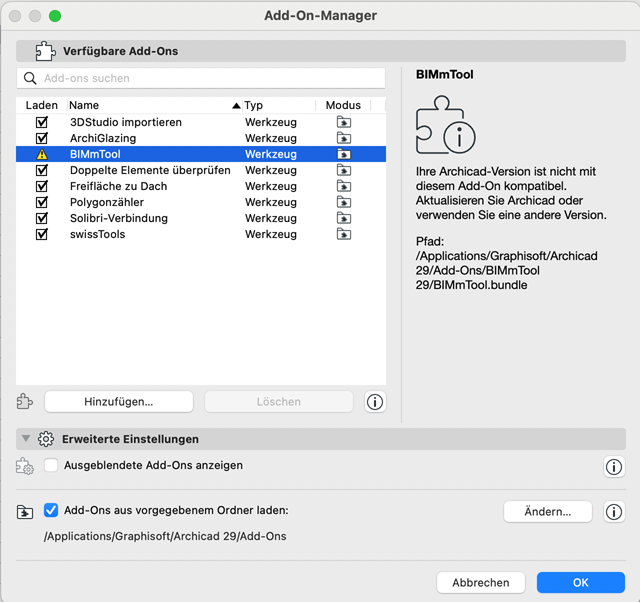Sort list by the Name column header
Image resolution: width=641 pixels, height=603 pixels.
point(155,105)
